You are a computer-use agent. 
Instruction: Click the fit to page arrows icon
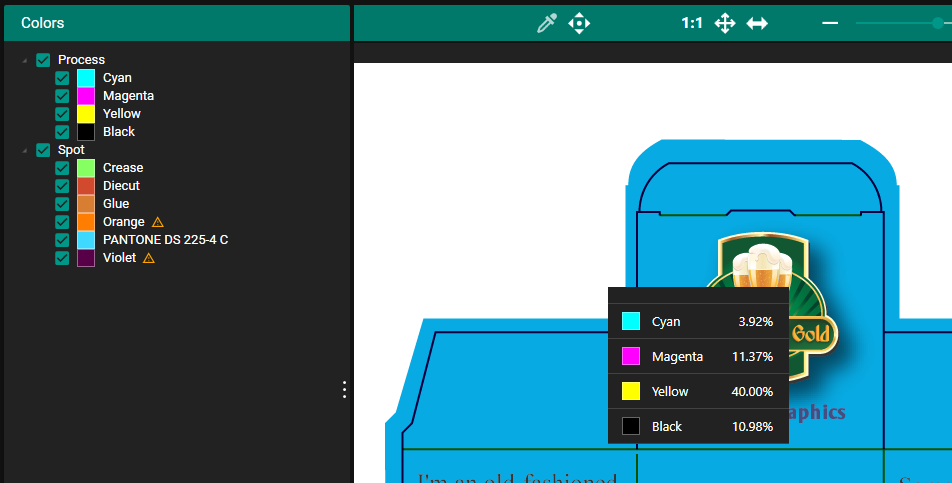[x=725, y=23]
